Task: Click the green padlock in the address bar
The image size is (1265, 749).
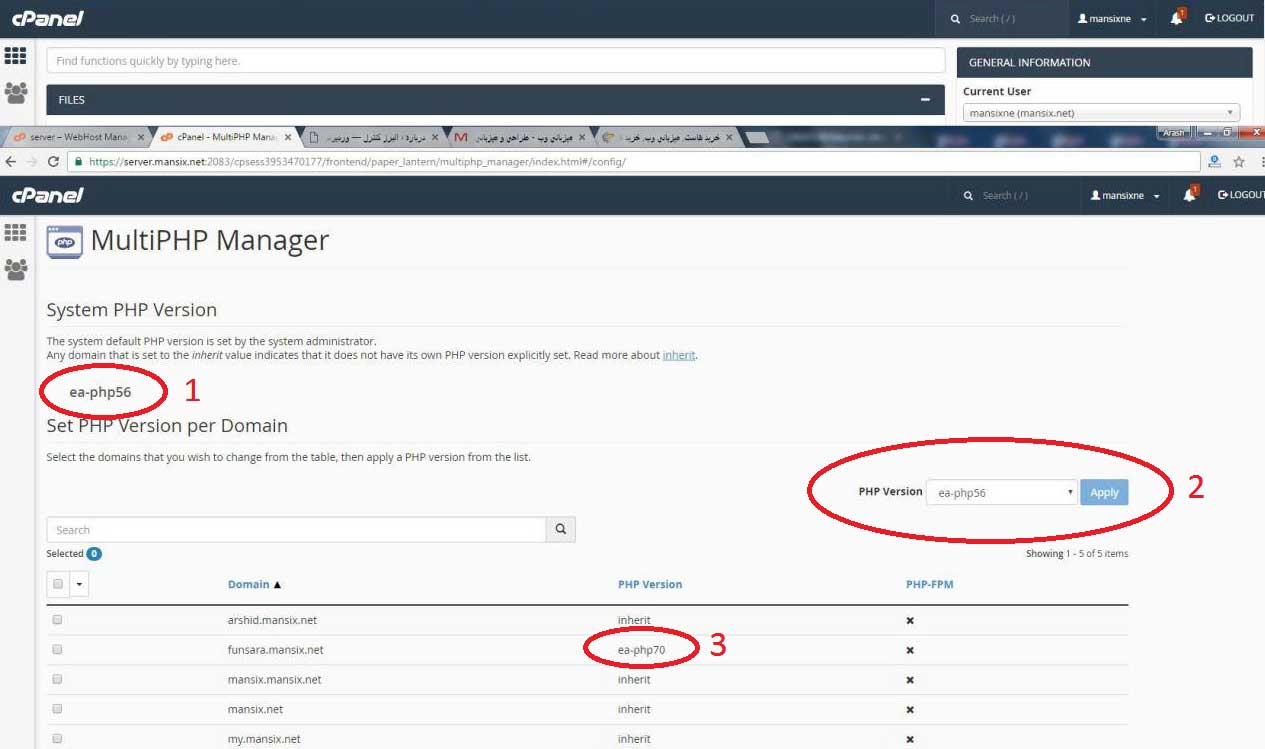Action: pyautogui.click(x=78, y=161)
